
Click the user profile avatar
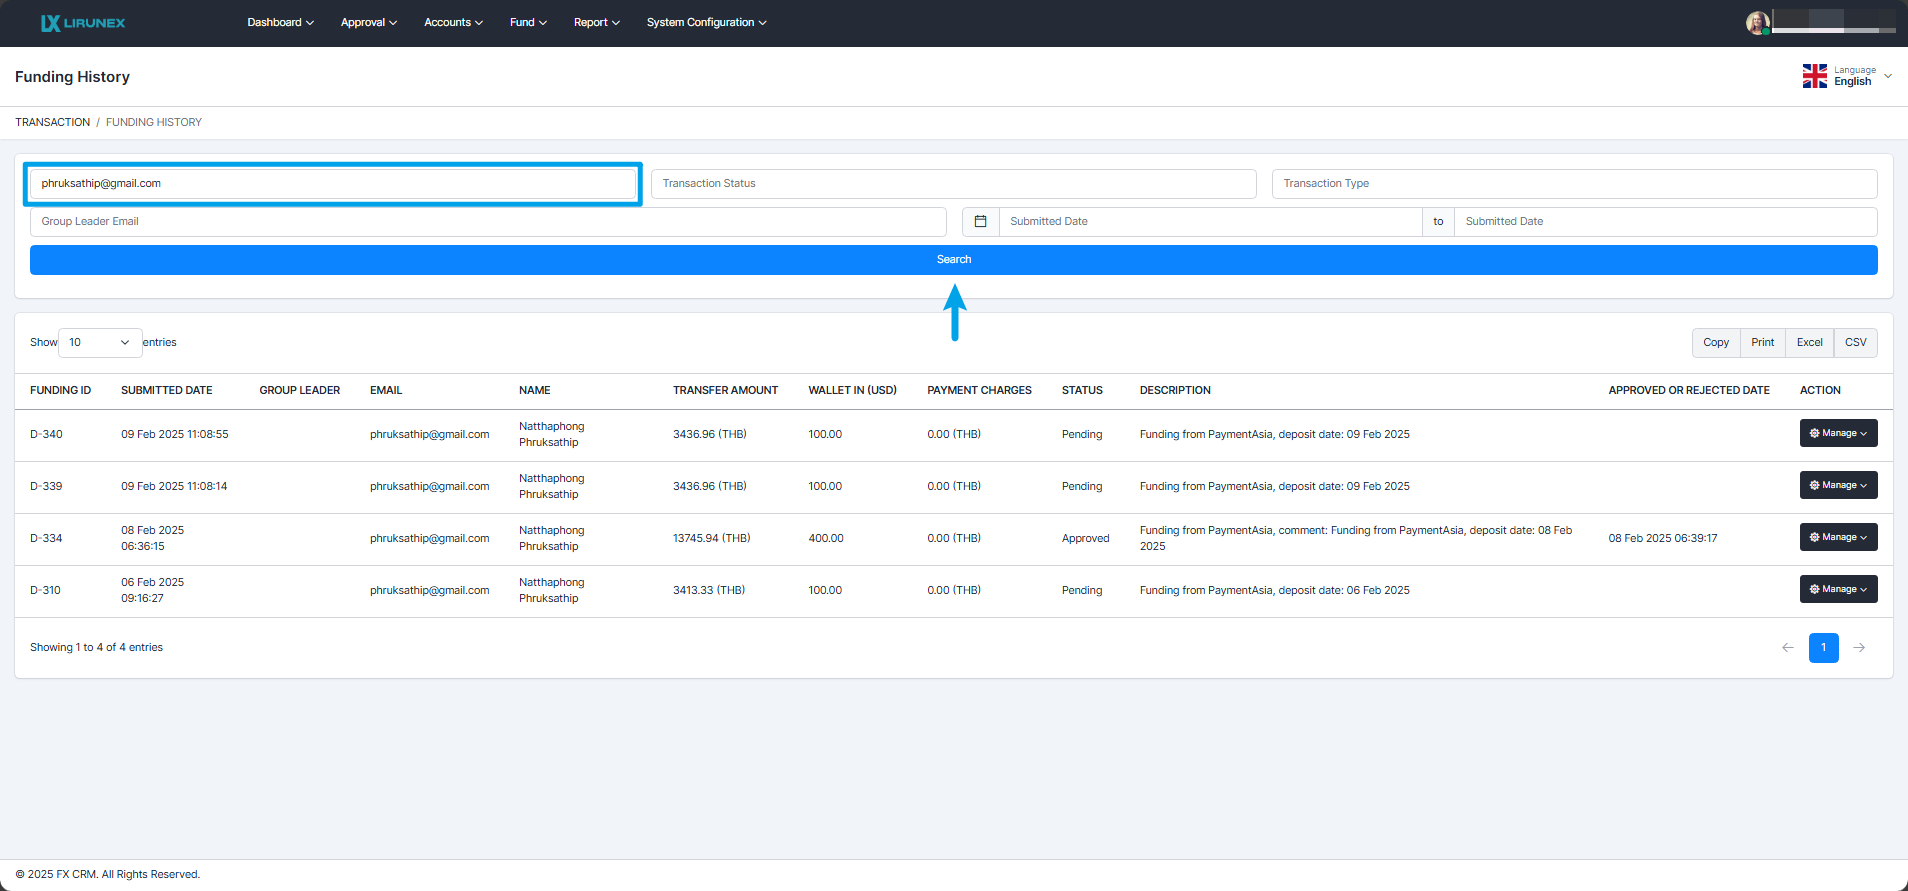tap(1757, 23)
